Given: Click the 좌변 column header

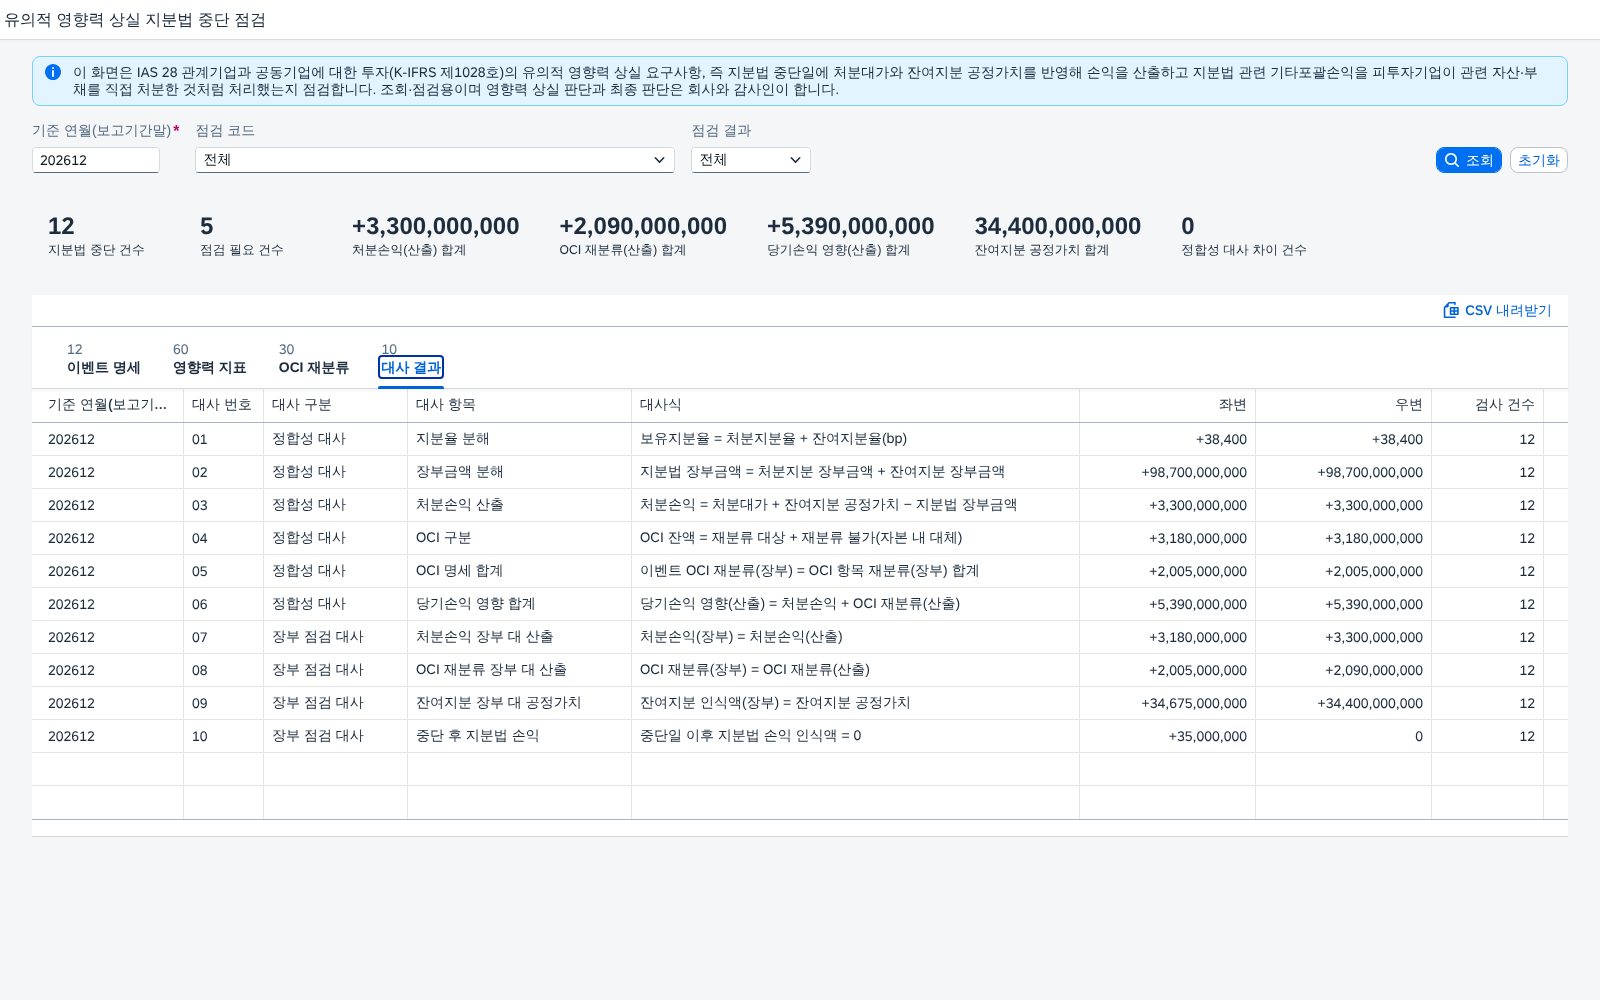Looking at the screenshot, I should [1167, 405].
